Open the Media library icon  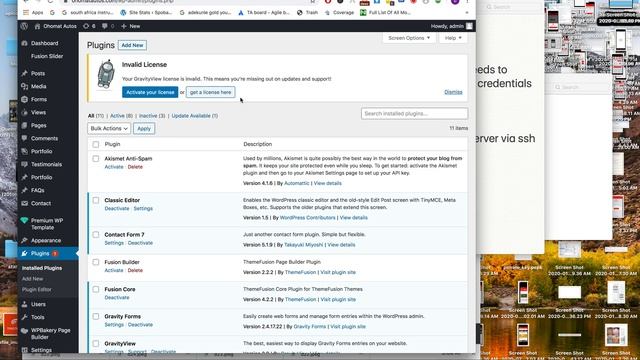tap(24, 86)
